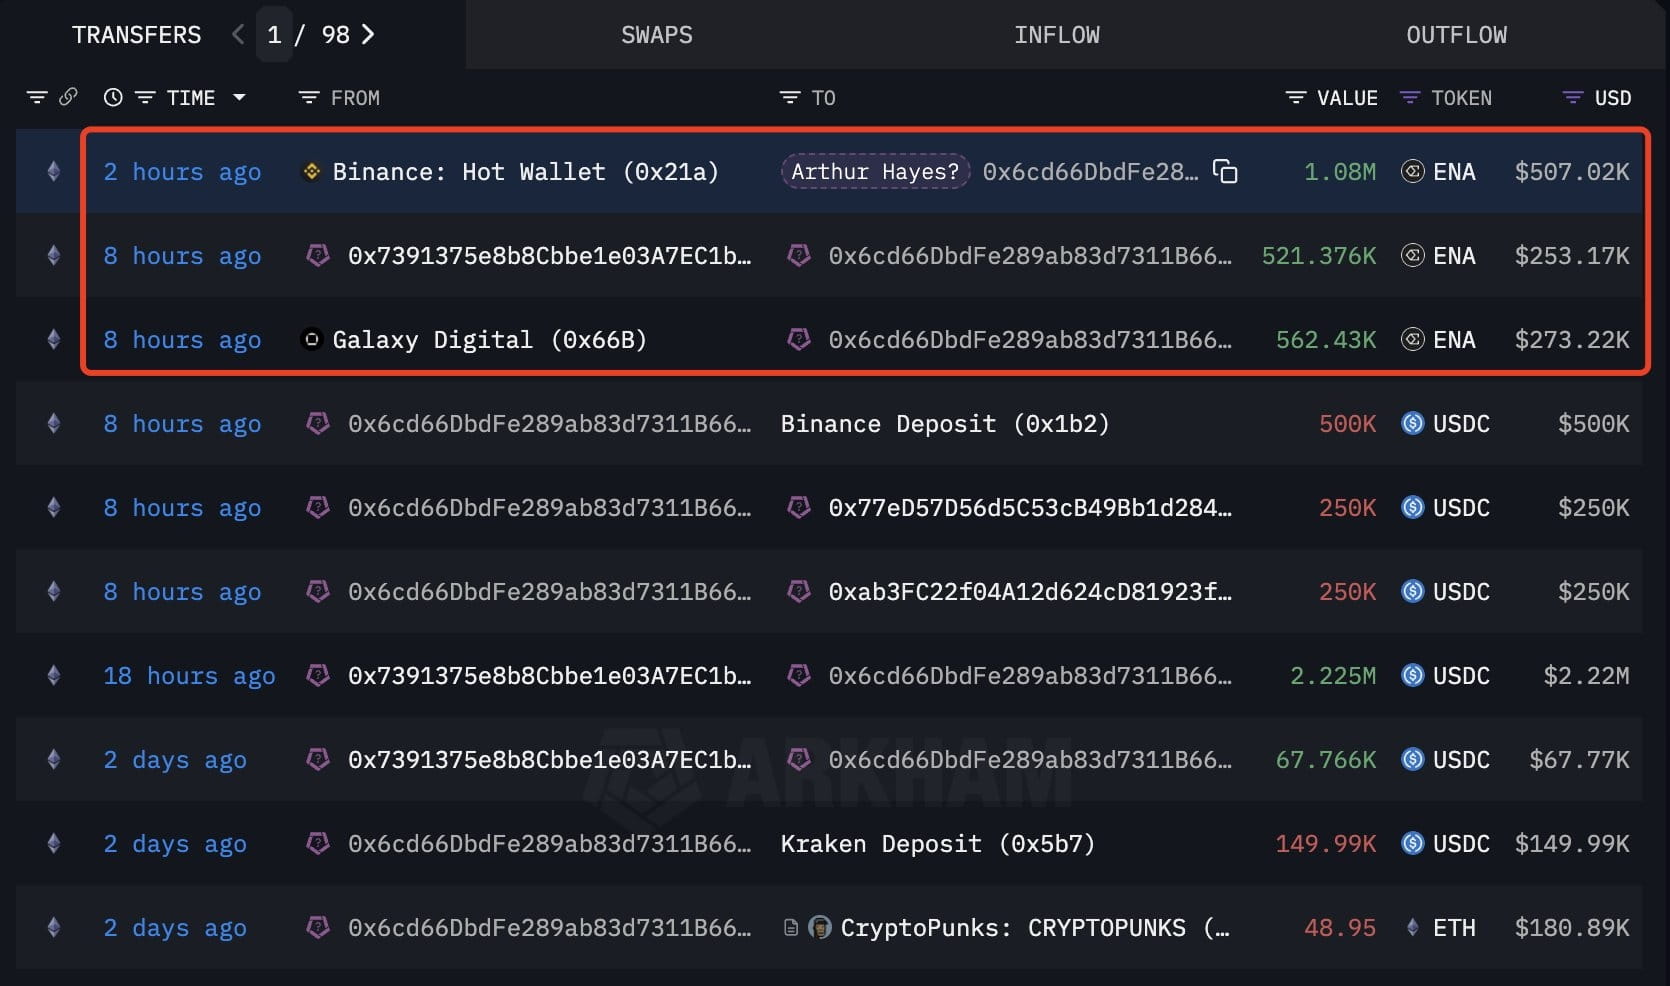The width and height of the screenshot is (1670, 986).
Task: Open the 2 hours ago transaction timestamp
Action: 182,172
